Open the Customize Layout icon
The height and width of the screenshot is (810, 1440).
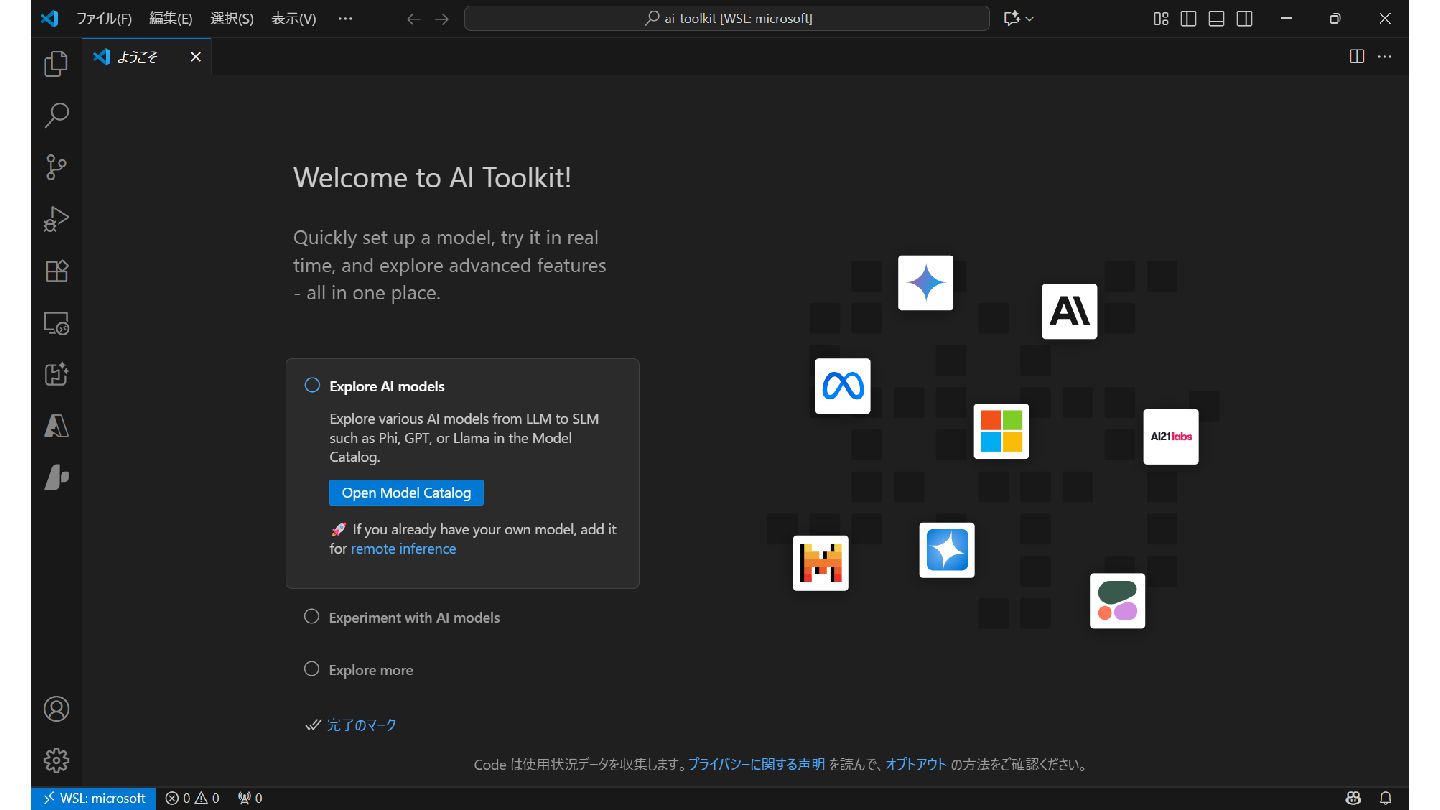[1161, 18]
